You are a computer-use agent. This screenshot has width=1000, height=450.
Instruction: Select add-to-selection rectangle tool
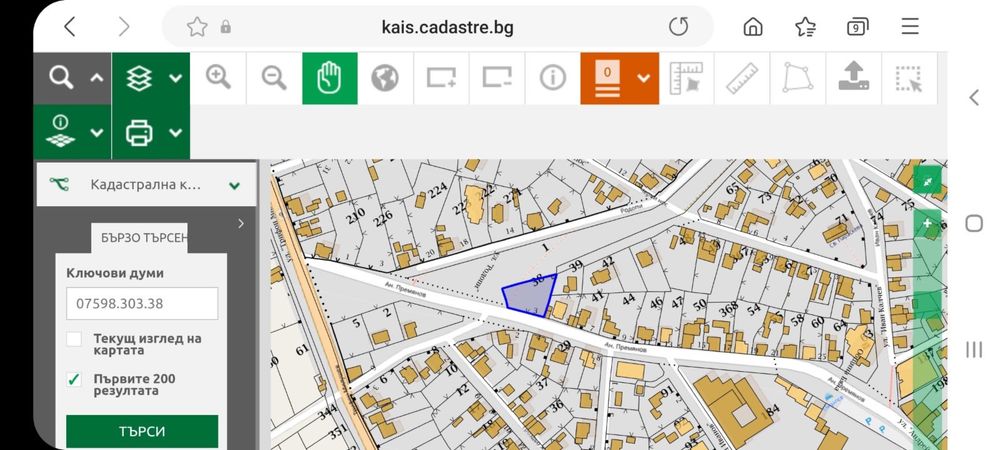click(441, 78)
